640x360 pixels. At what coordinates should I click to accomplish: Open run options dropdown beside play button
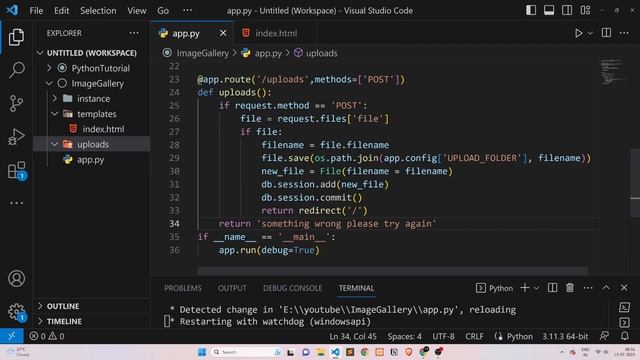(x=590, y=33)
